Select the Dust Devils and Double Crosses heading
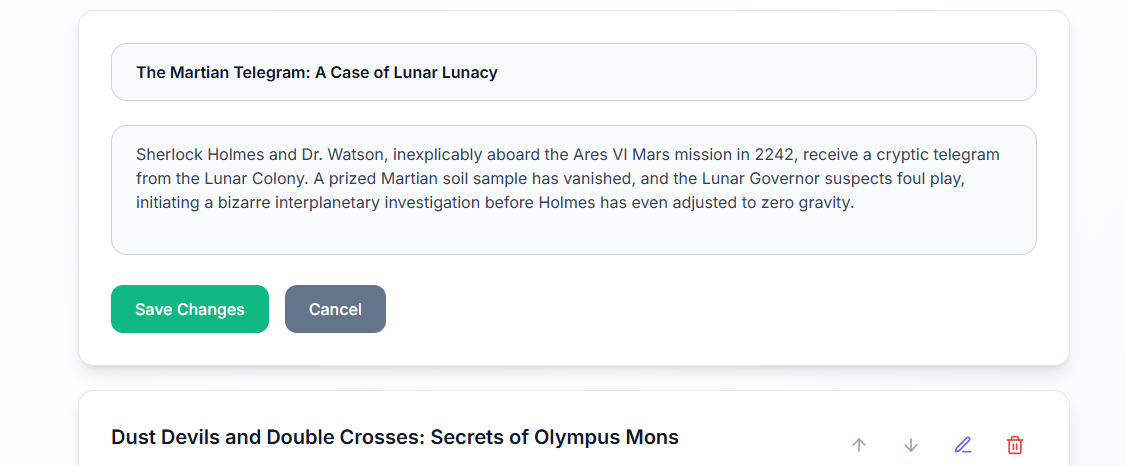The height and width of the screenshot is (466, 1125). [x=395, y=437]
